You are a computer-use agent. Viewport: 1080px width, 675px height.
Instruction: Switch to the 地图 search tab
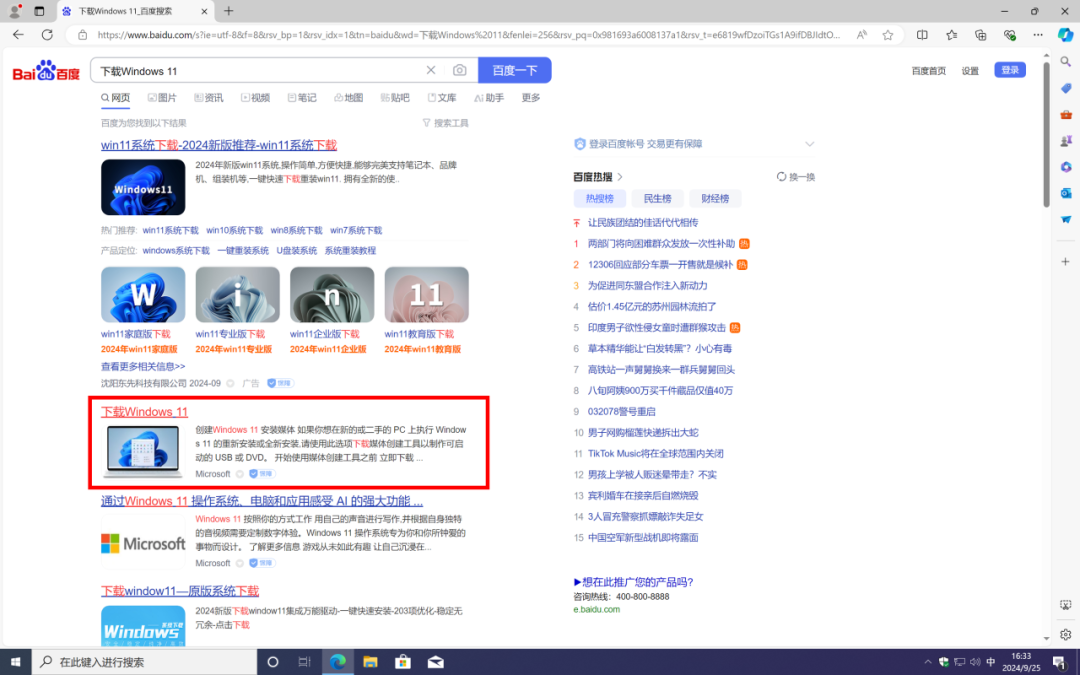tap(349, 98)
